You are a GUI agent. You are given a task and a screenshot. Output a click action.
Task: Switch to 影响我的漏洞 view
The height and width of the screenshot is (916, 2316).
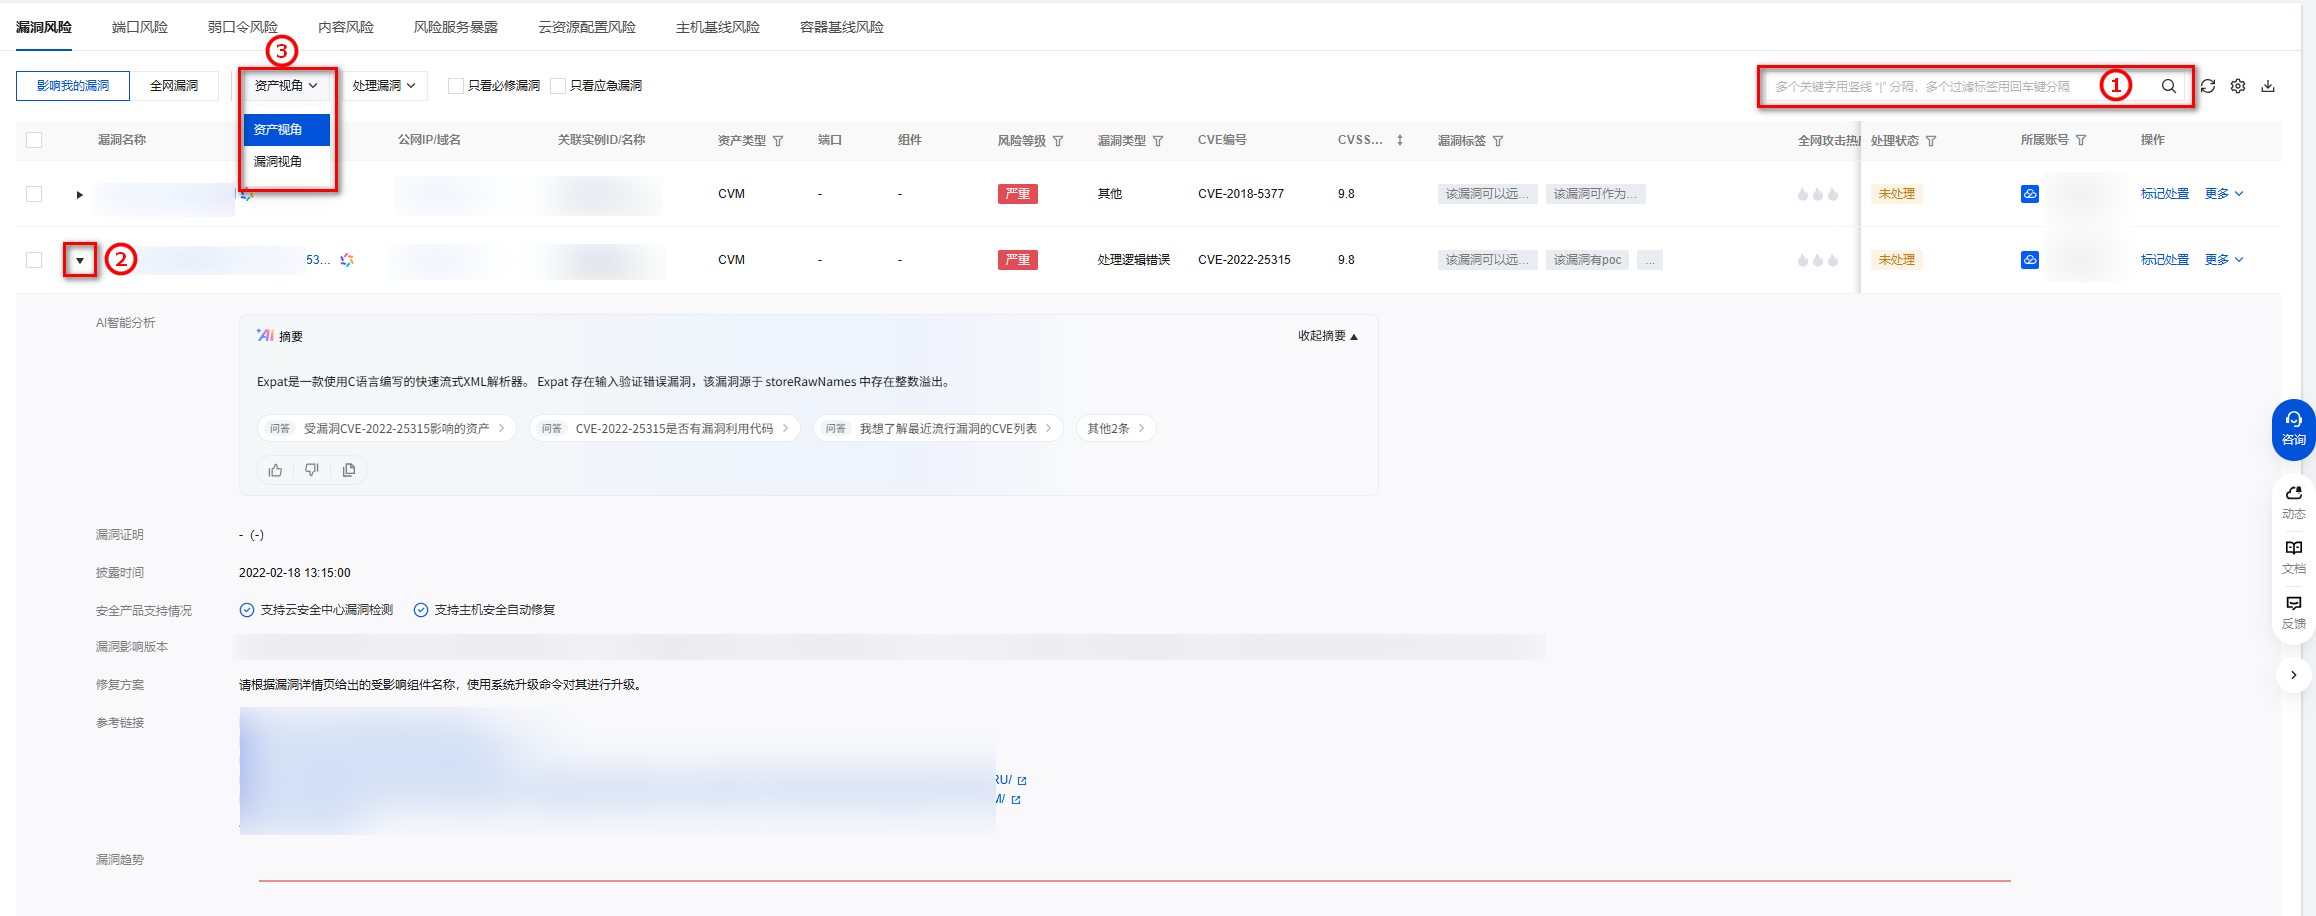point(73,86)
